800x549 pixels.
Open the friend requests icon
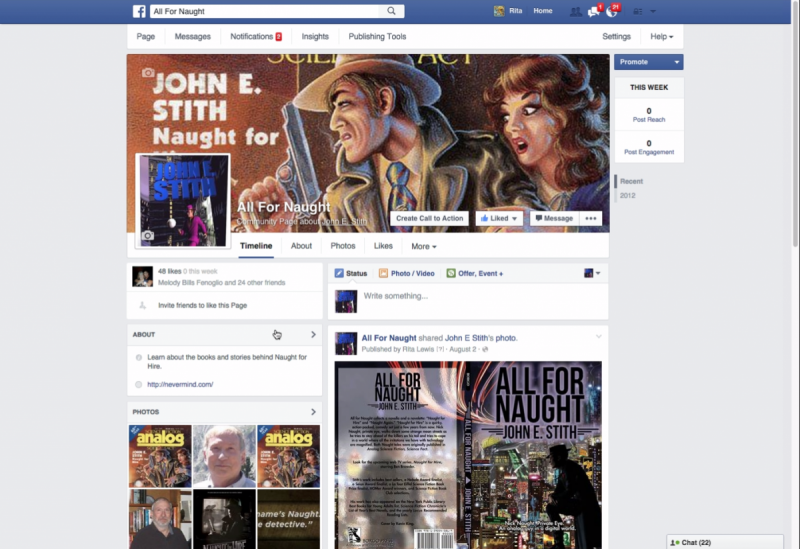click(575, 11)
